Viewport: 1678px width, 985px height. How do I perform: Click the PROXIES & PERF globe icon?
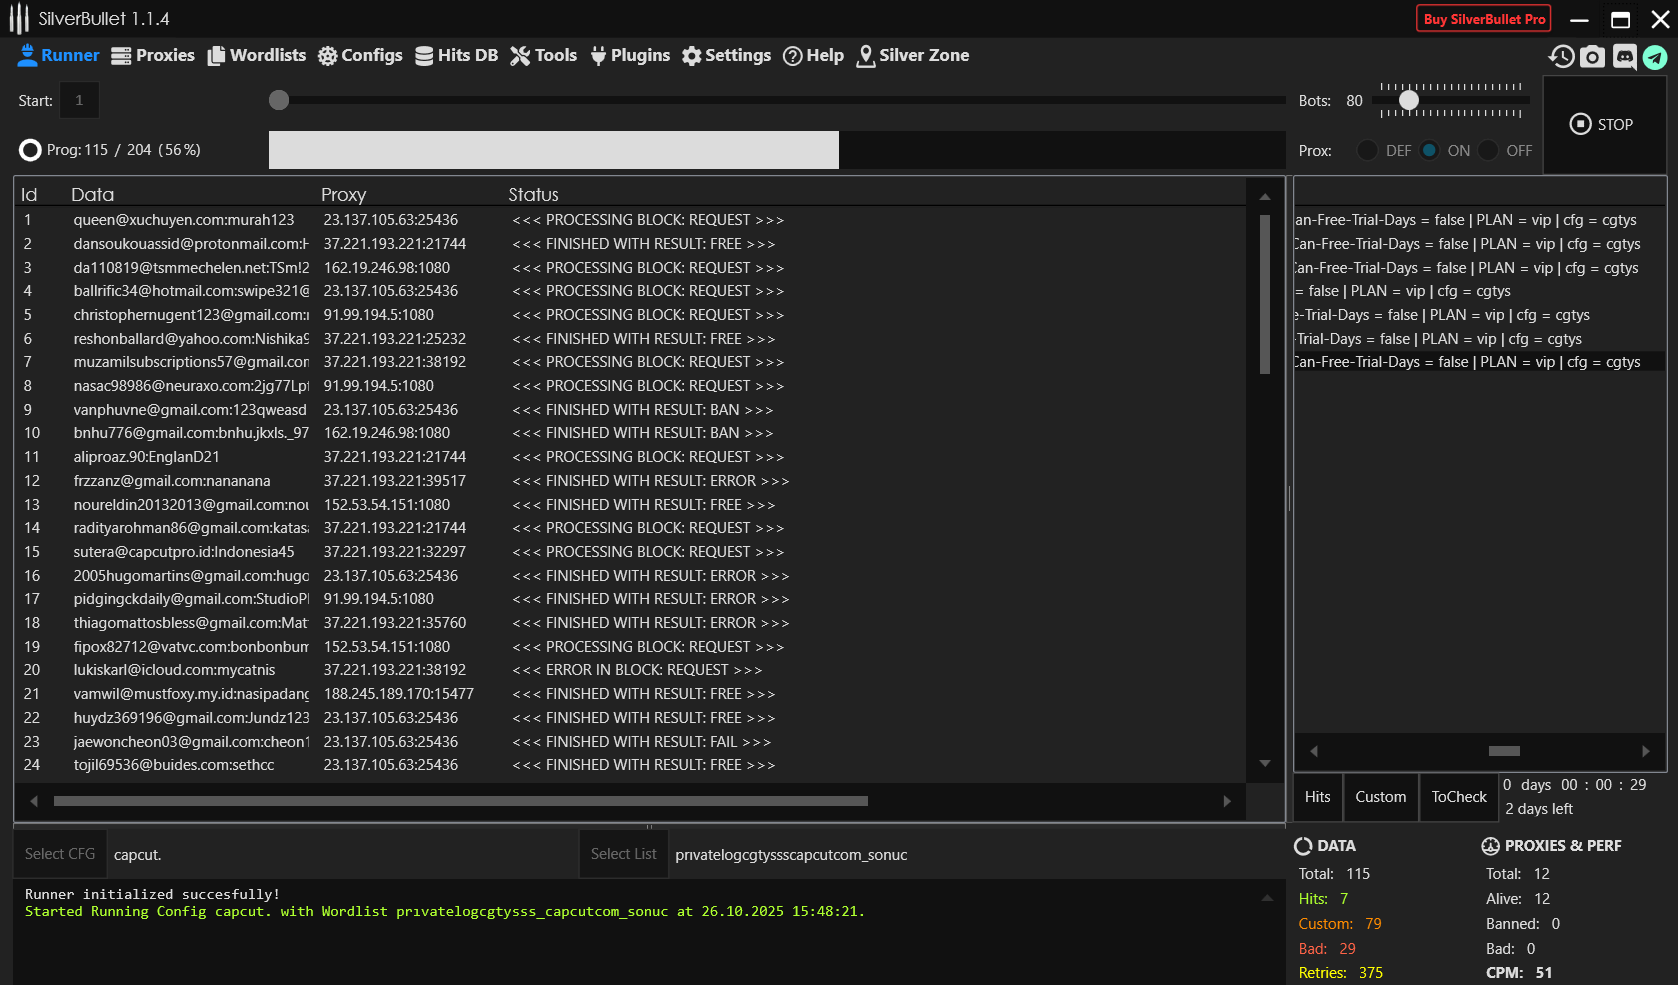click(1490, 846)
